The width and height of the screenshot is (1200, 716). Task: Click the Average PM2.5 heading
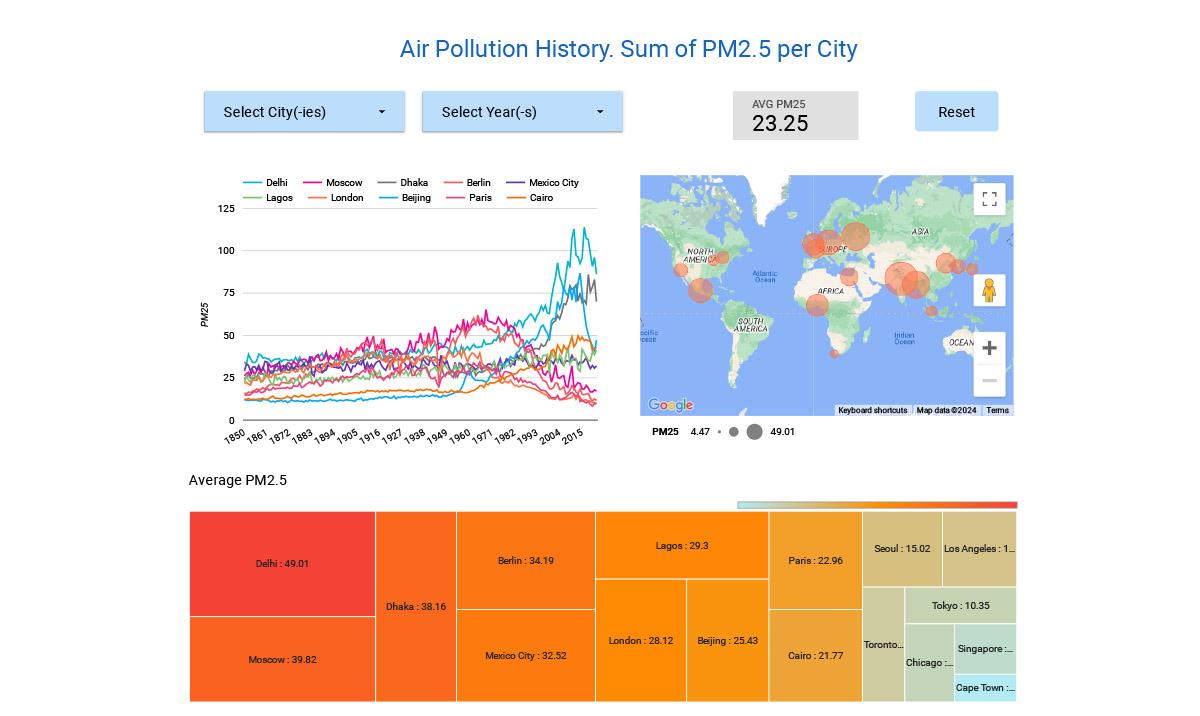pyautogui.click(x=238, y=480)
